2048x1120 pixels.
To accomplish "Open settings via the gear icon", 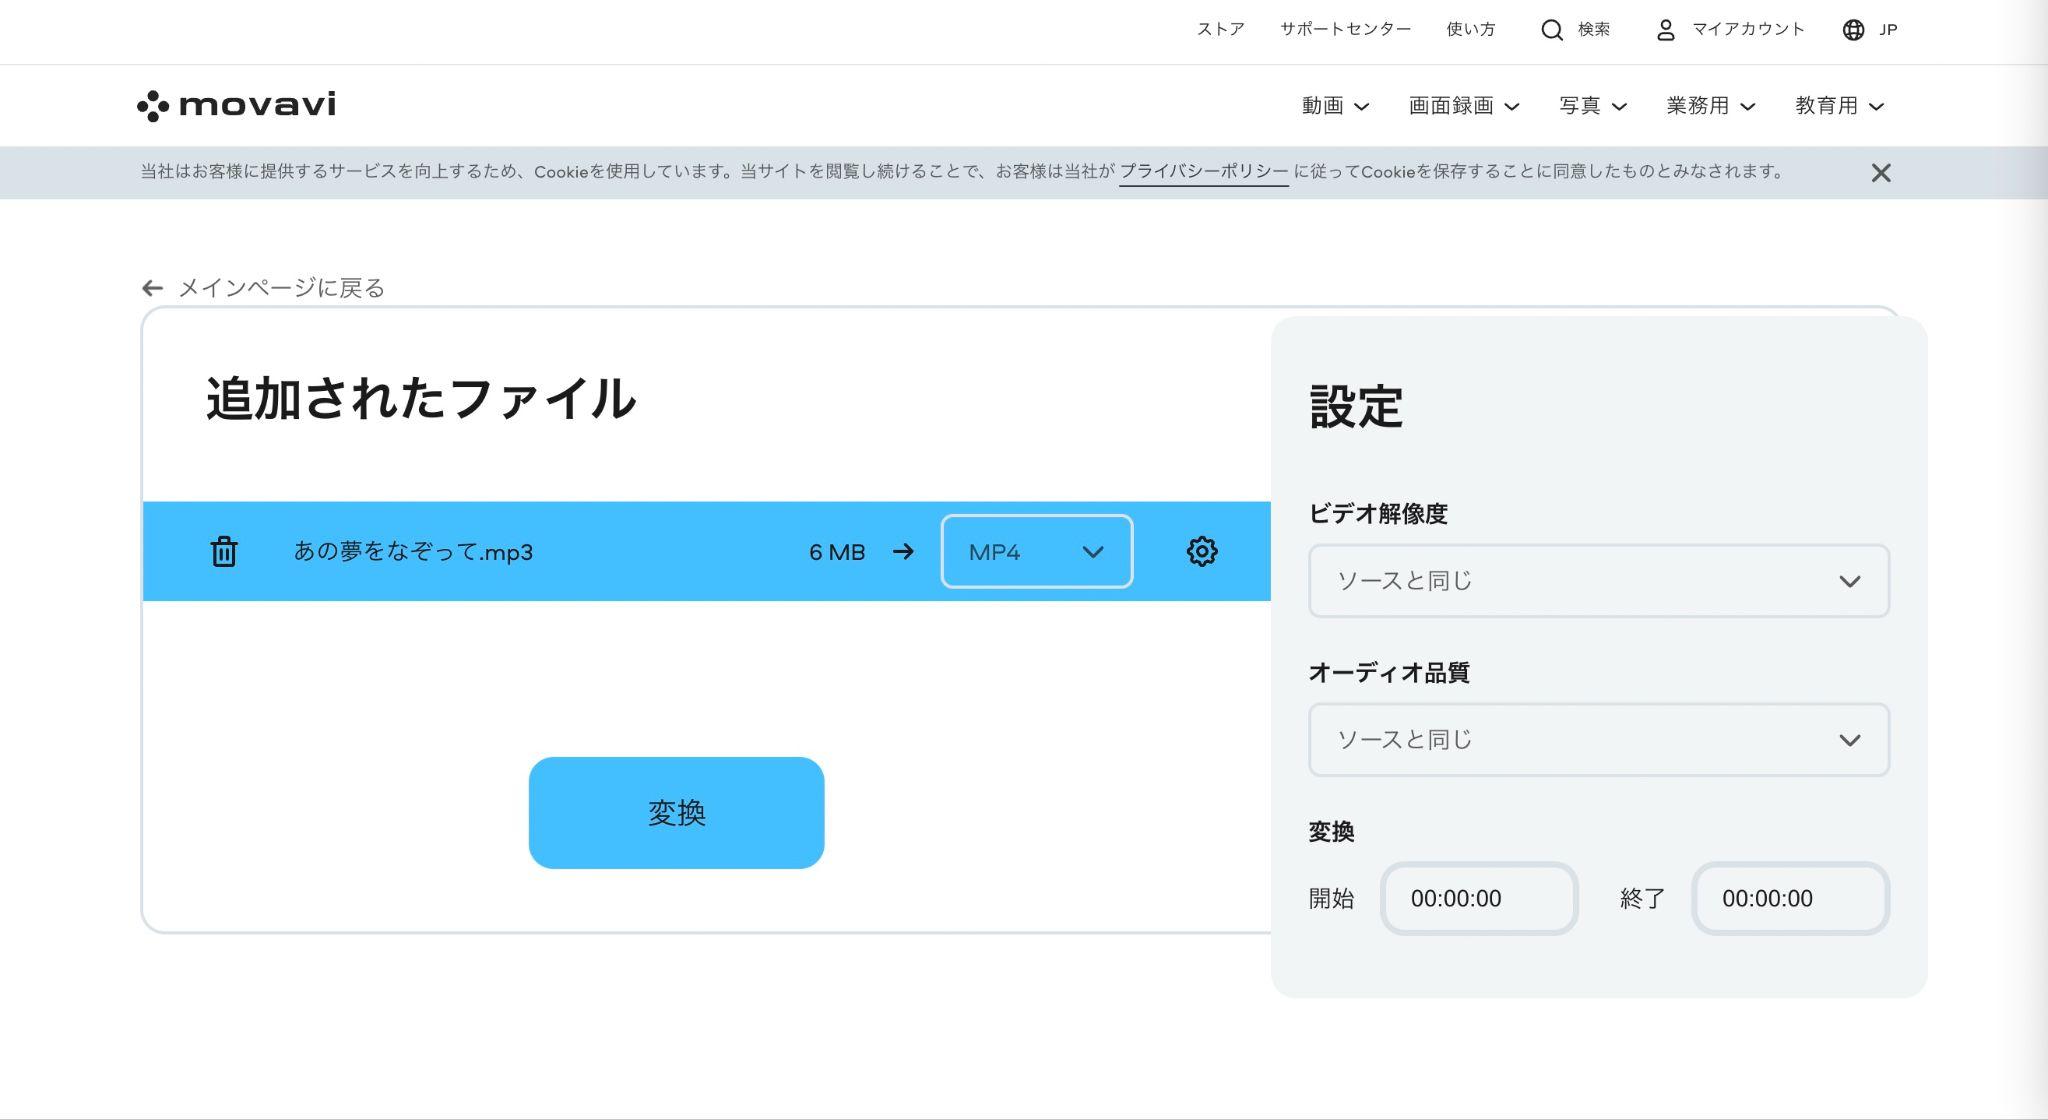I will (1202, 551).
